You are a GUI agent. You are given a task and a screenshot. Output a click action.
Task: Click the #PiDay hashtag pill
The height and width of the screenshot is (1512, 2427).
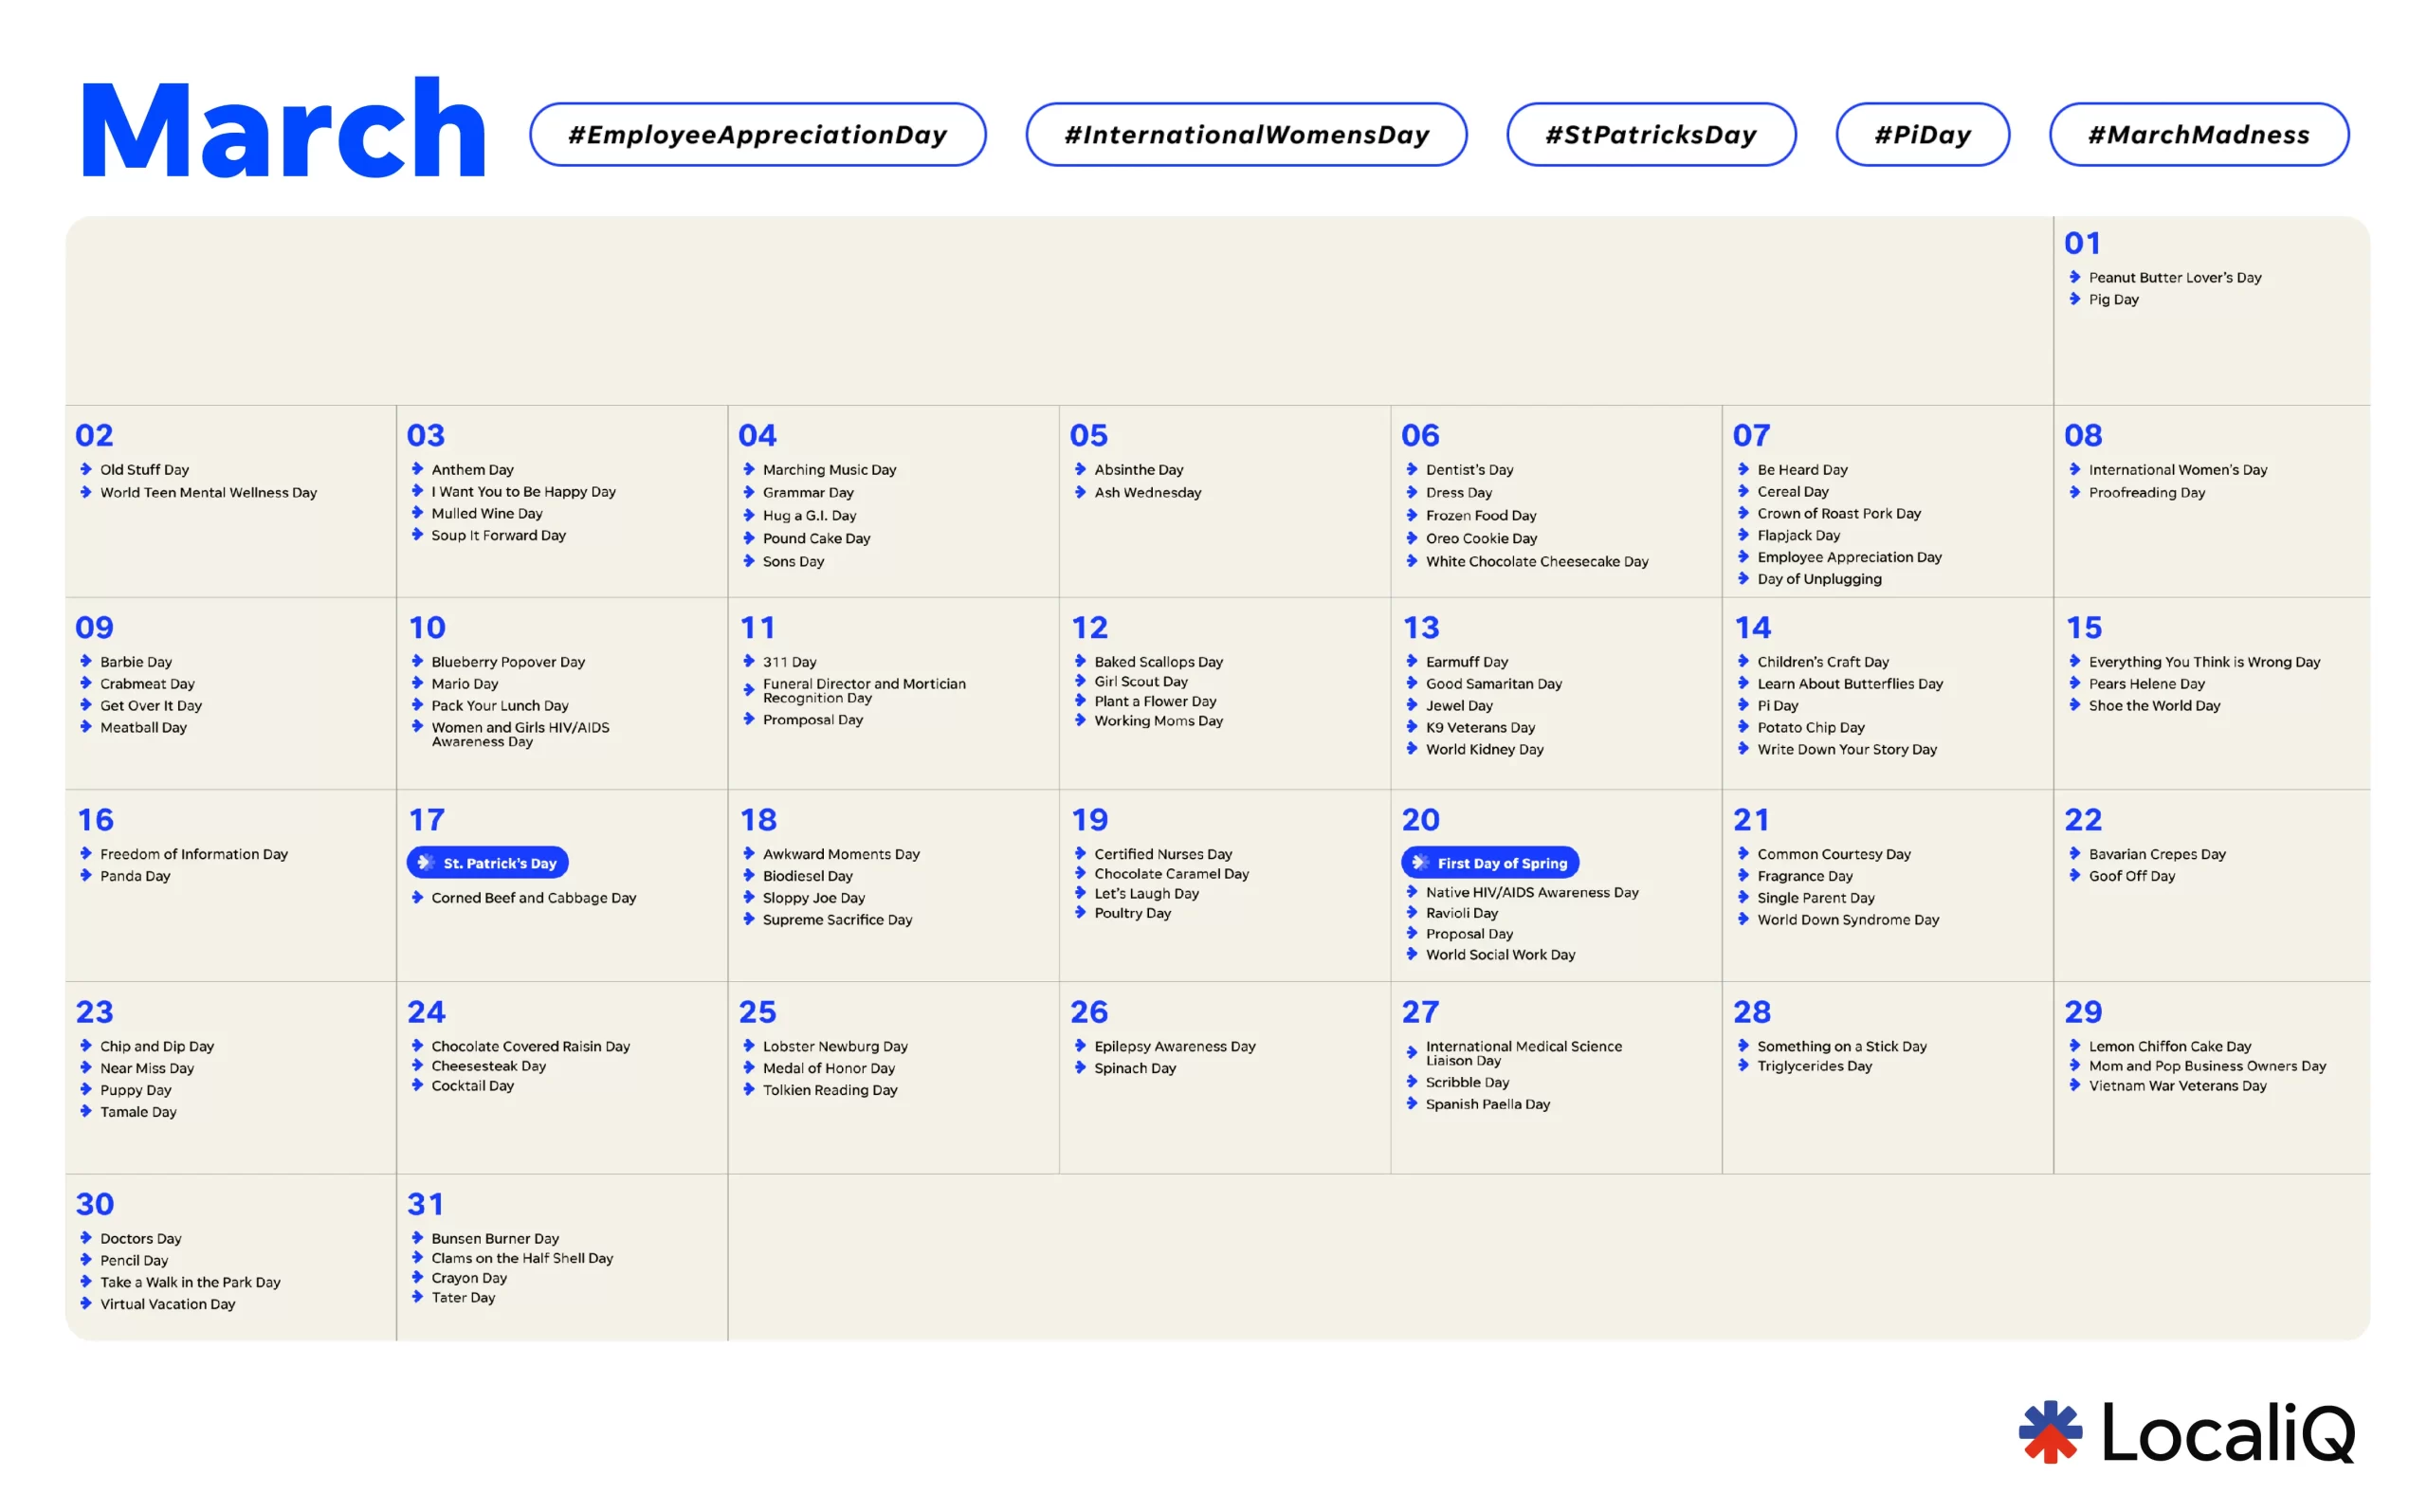pyautogui.click(x=1922, y=134)
